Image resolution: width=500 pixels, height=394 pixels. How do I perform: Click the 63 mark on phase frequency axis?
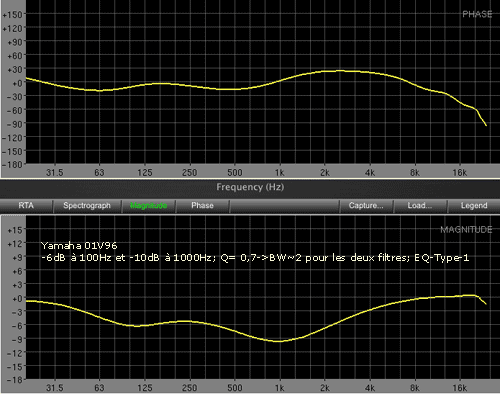pos(99,173)
